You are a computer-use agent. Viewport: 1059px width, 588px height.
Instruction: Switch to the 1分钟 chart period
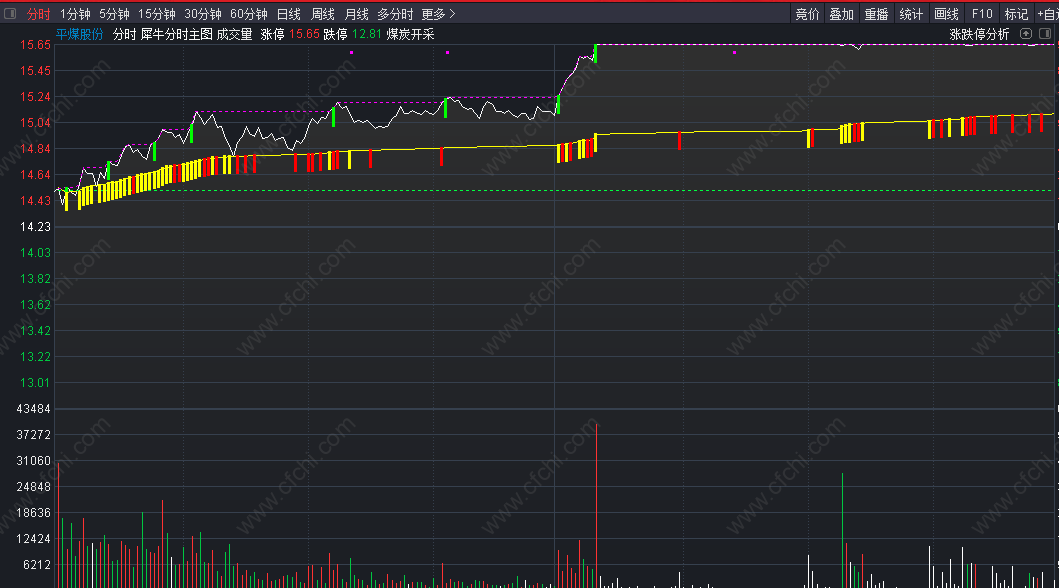coord(75,14)
